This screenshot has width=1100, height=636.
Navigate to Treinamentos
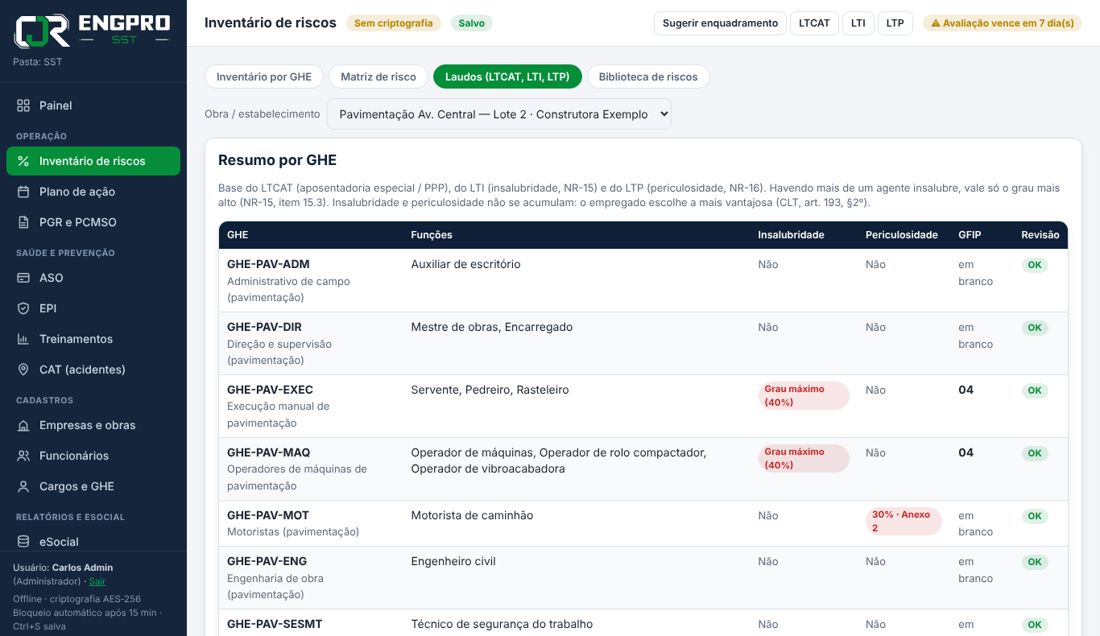(x=93, y=339)
